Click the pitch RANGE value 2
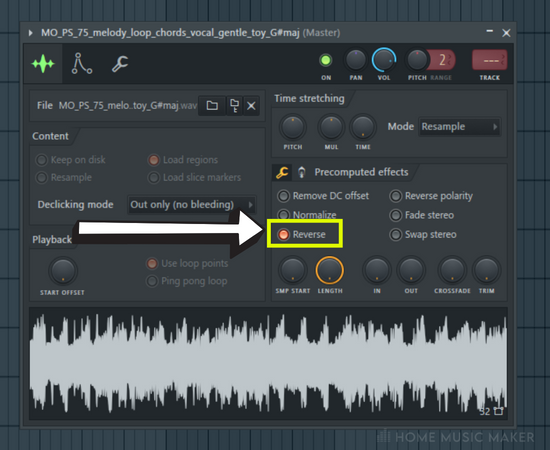The image size is (550, 450). tap(442, 60)
